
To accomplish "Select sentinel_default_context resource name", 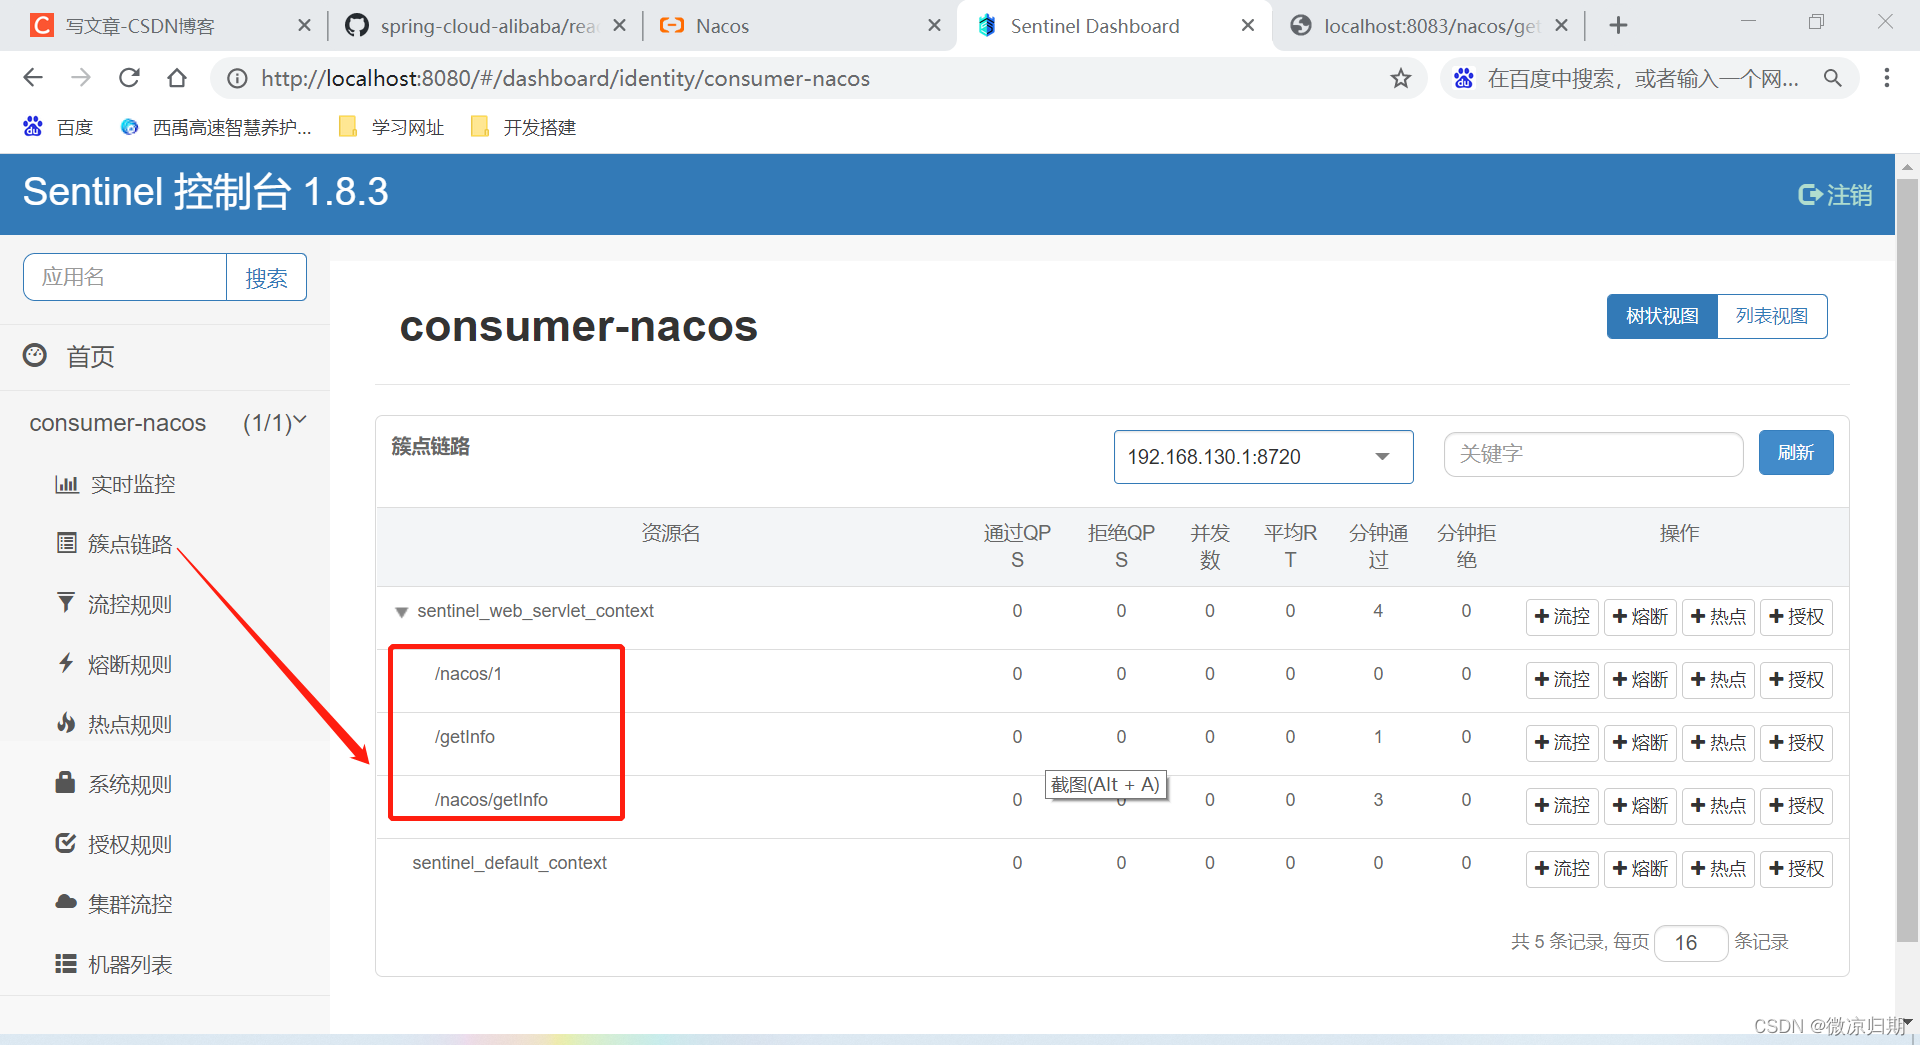I will [x=509, y=863].
